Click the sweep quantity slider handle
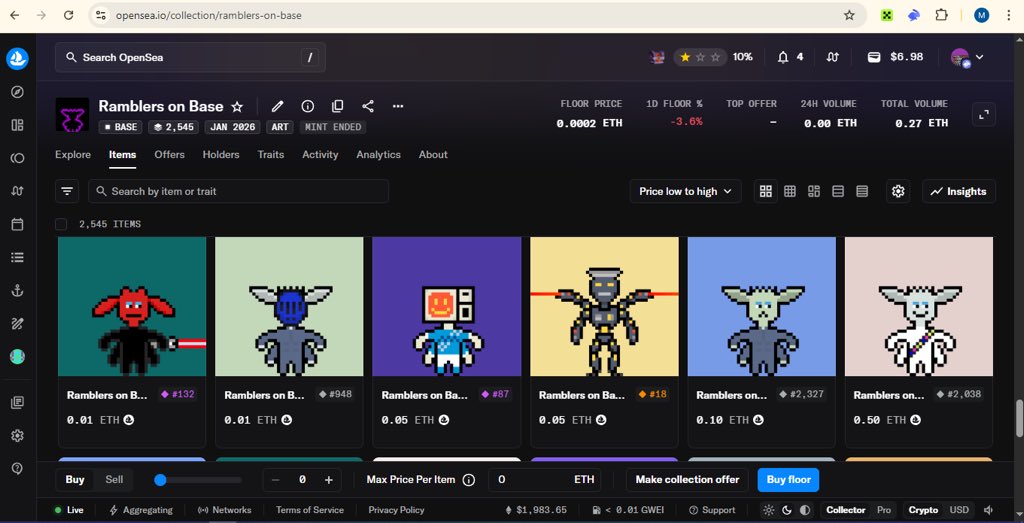1024x523 pixels. 160,480
